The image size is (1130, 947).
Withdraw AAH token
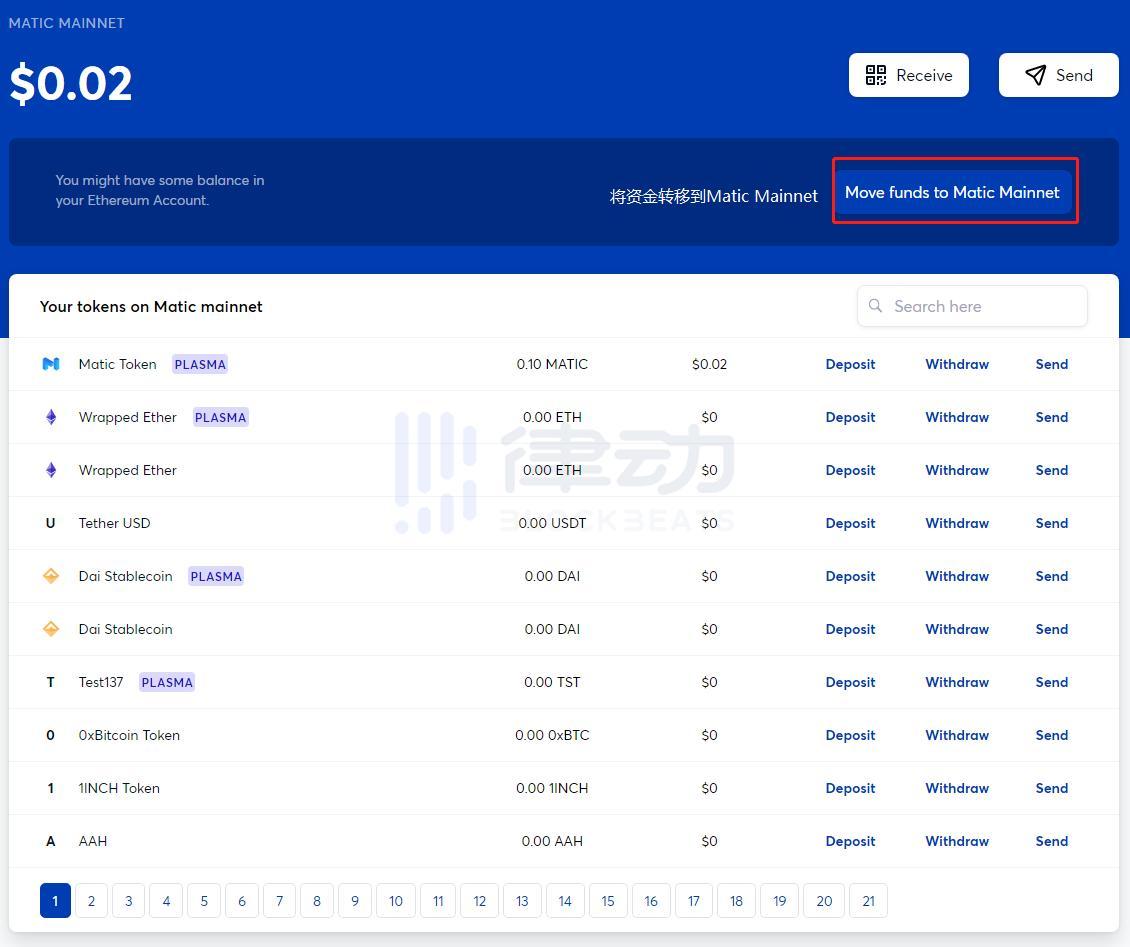click(957, 841)
